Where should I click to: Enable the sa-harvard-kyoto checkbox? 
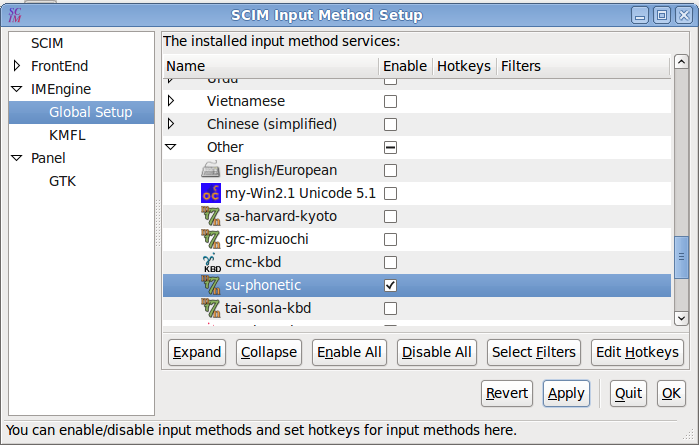point(390,216)
